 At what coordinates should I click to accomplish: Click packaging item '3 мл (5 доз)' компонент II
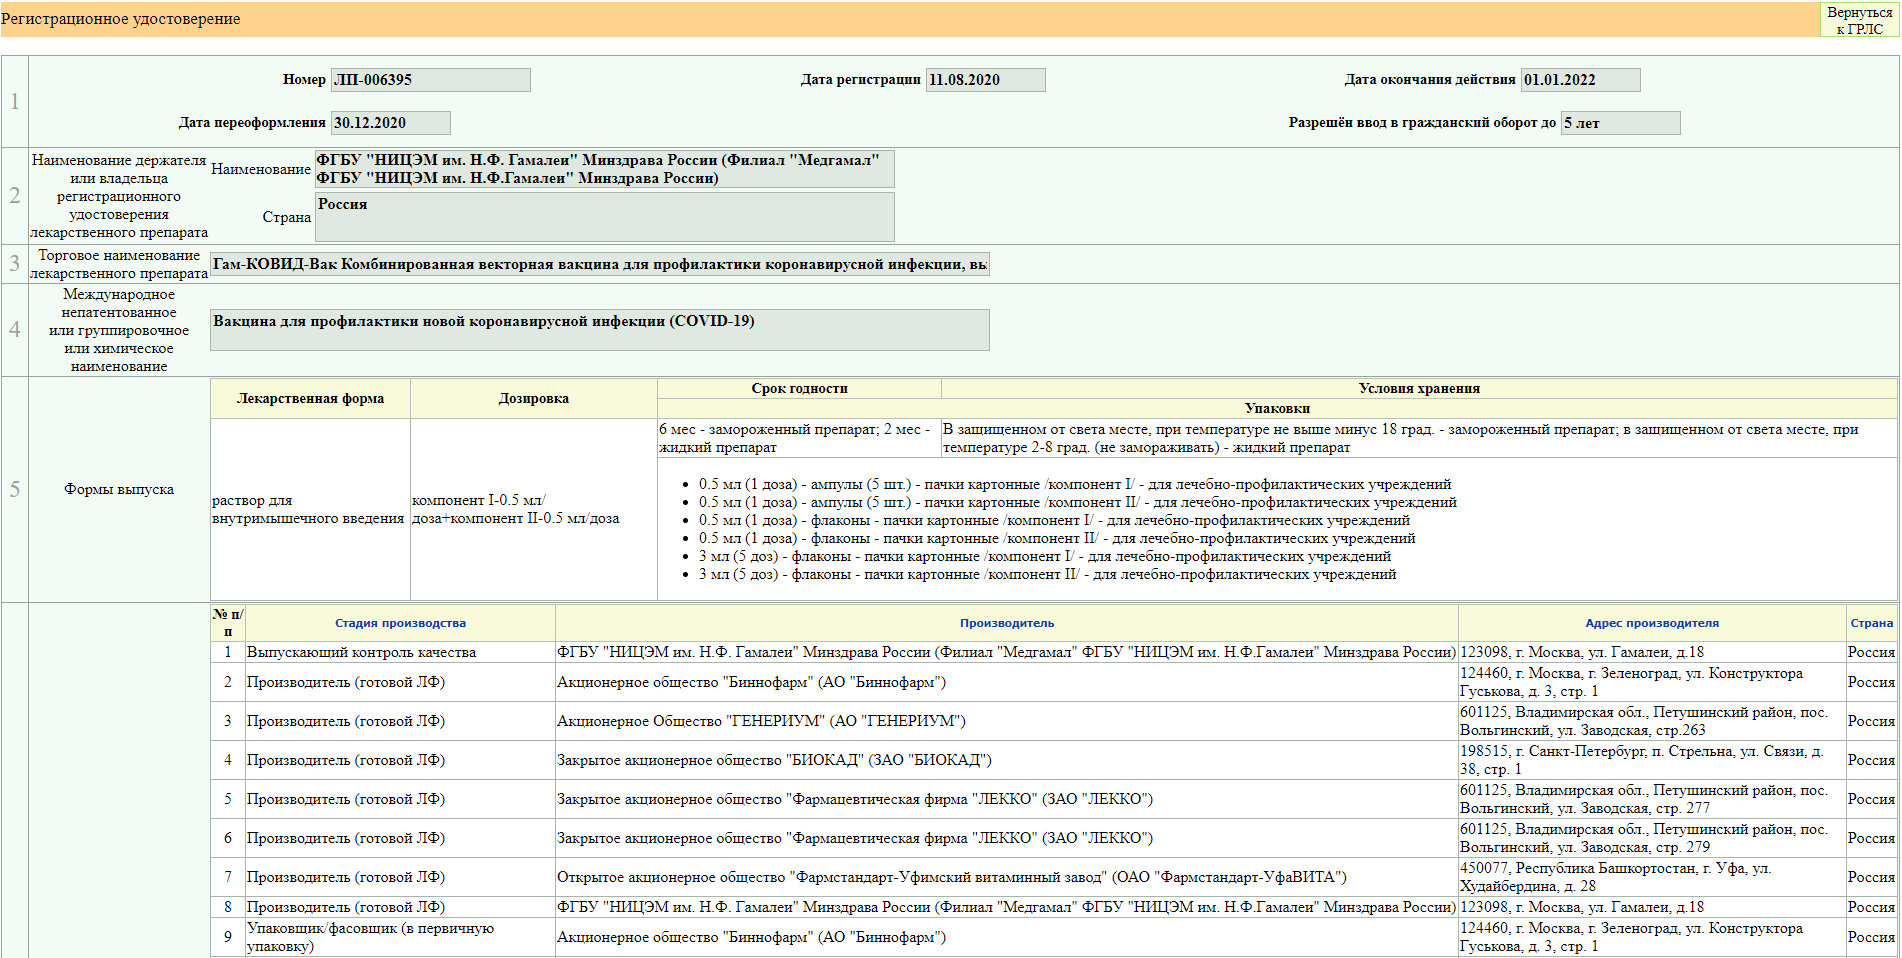1048,574
